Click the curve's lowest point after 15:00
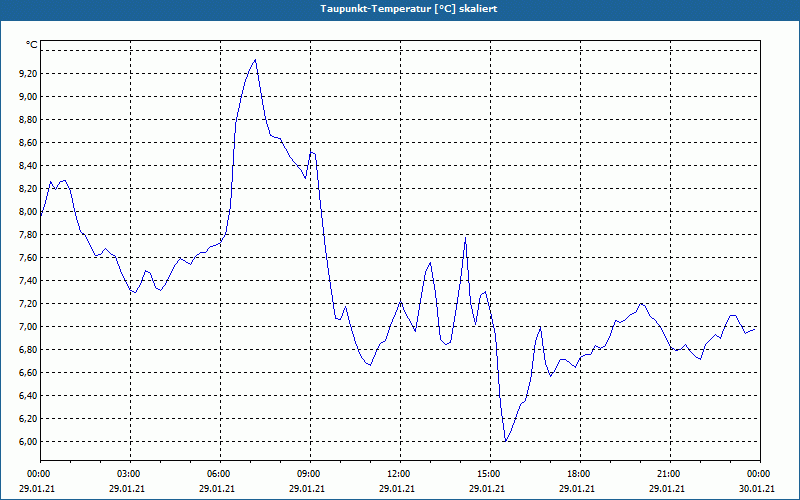Image resolution: width=800 pixels, height=500 pixels. [505, 441]
